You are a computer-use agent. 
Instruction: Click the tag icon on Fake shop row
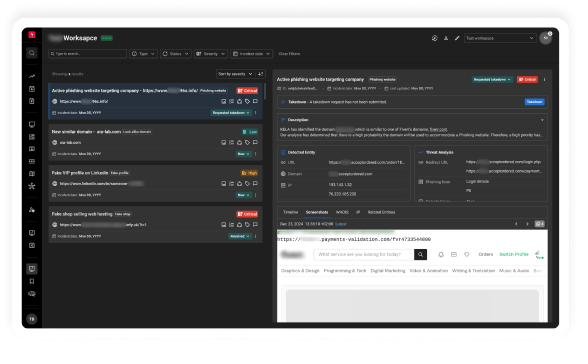point(248,225)
